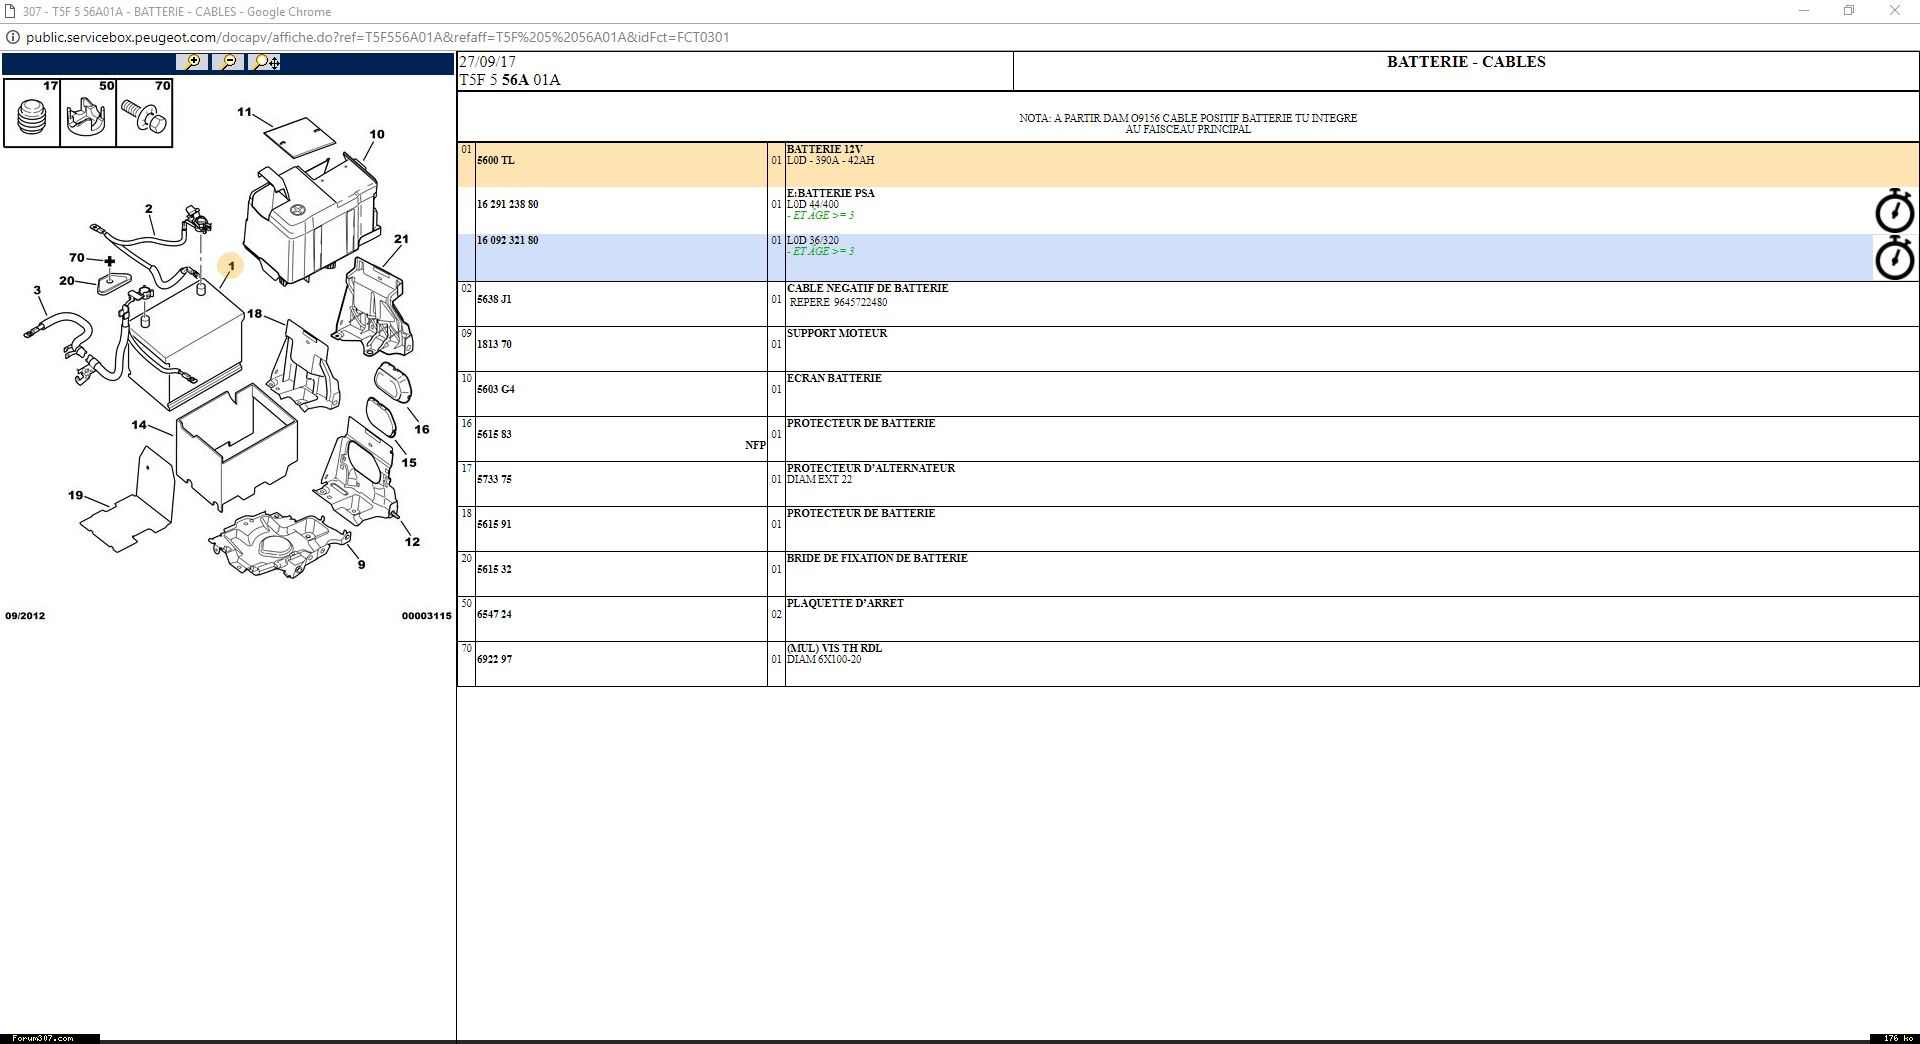Click the 09/2012 diagram date

[25, 616]
